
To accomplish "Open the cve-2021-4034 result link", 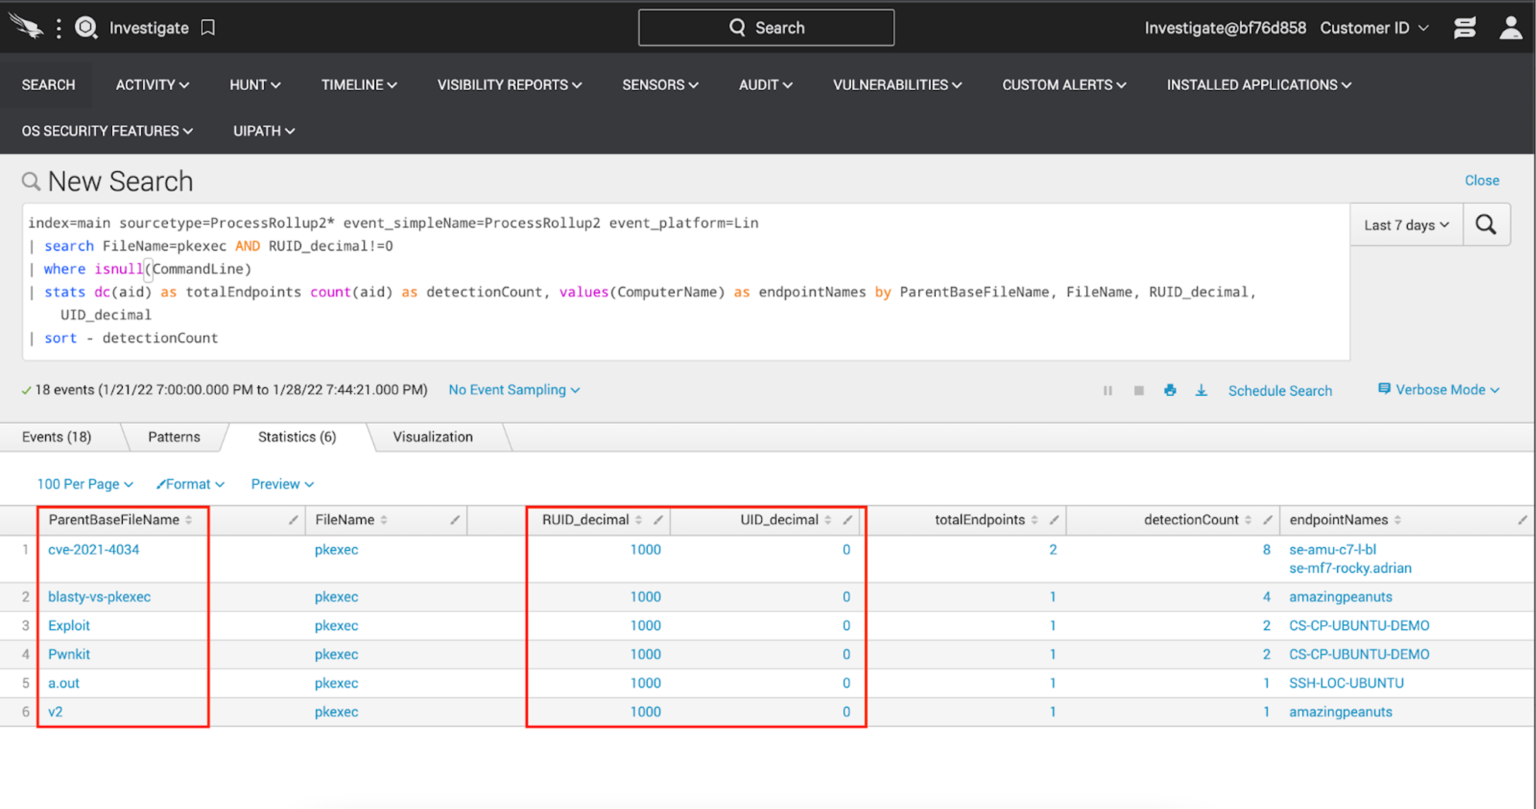I will tap(93, 549).
